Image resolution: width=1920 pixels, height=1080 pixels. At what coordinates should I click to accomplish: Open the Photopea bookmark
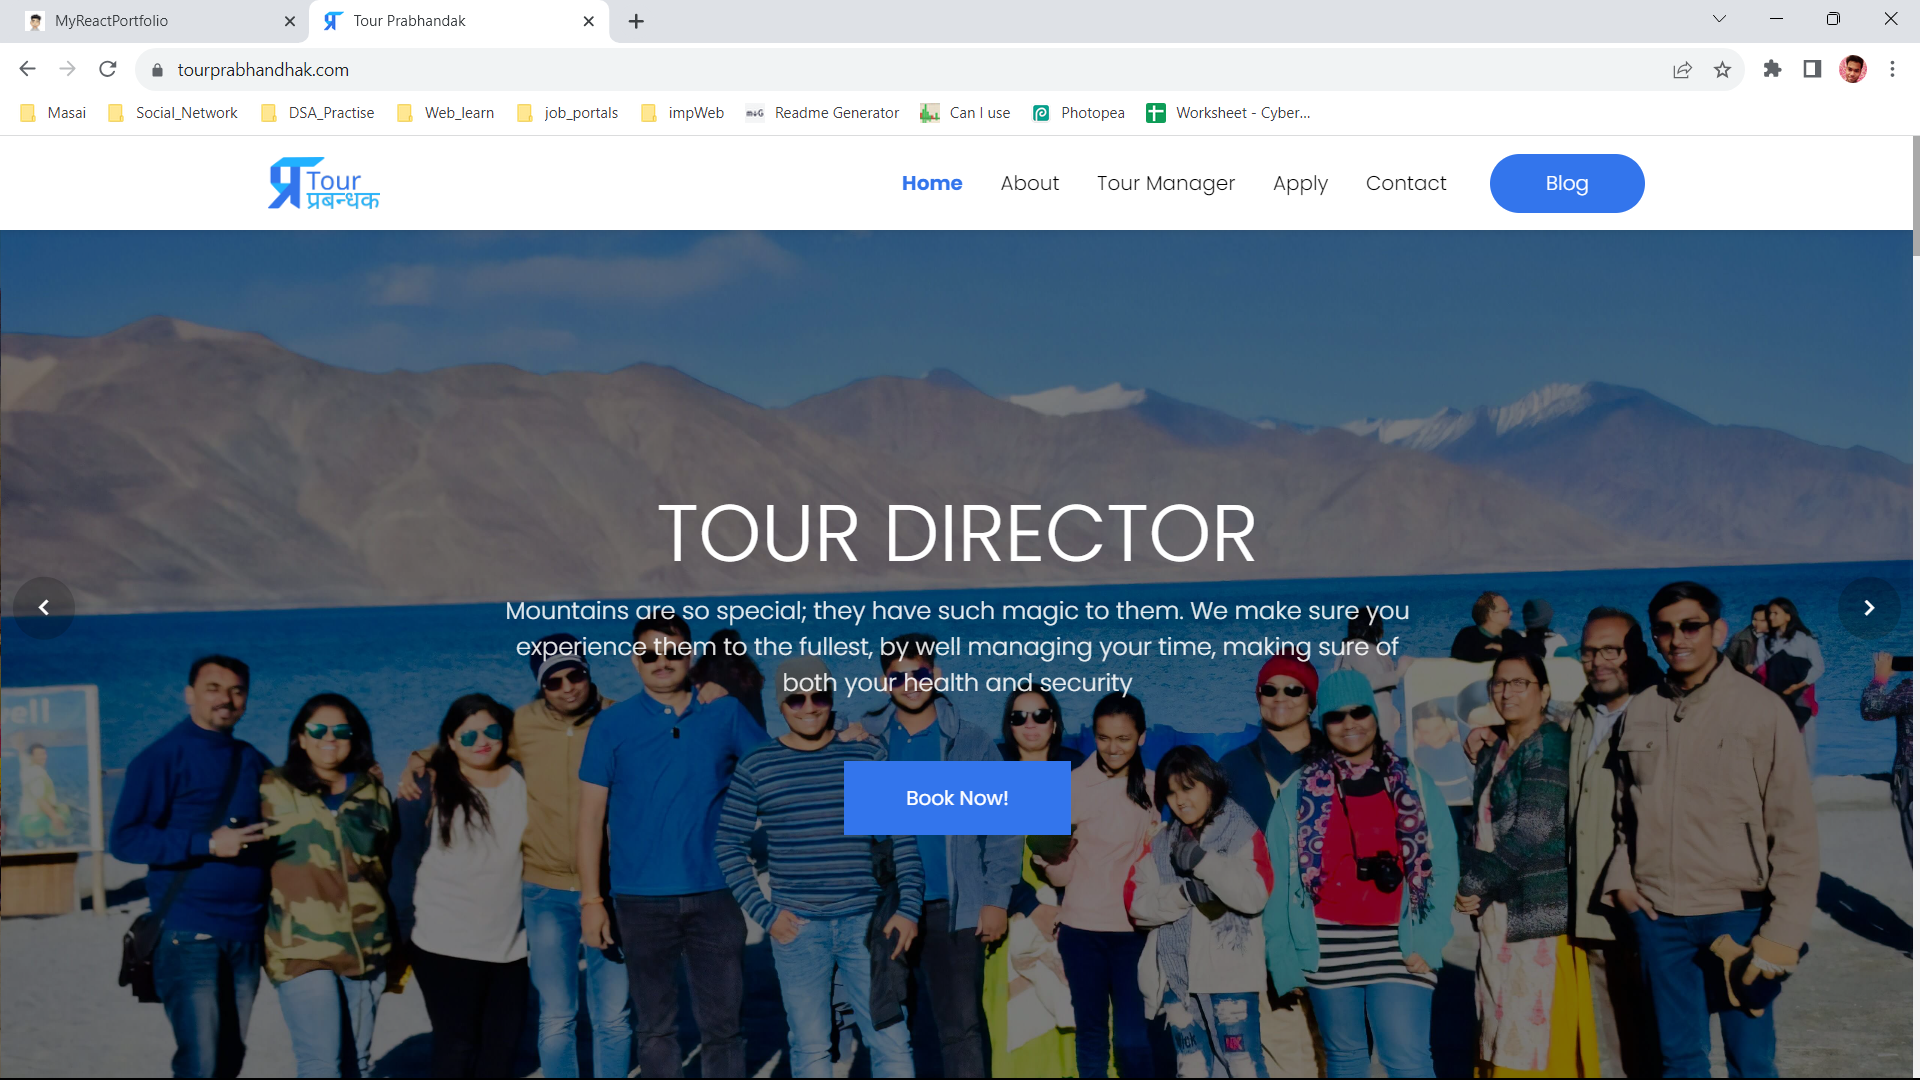tap(1079, 113)
